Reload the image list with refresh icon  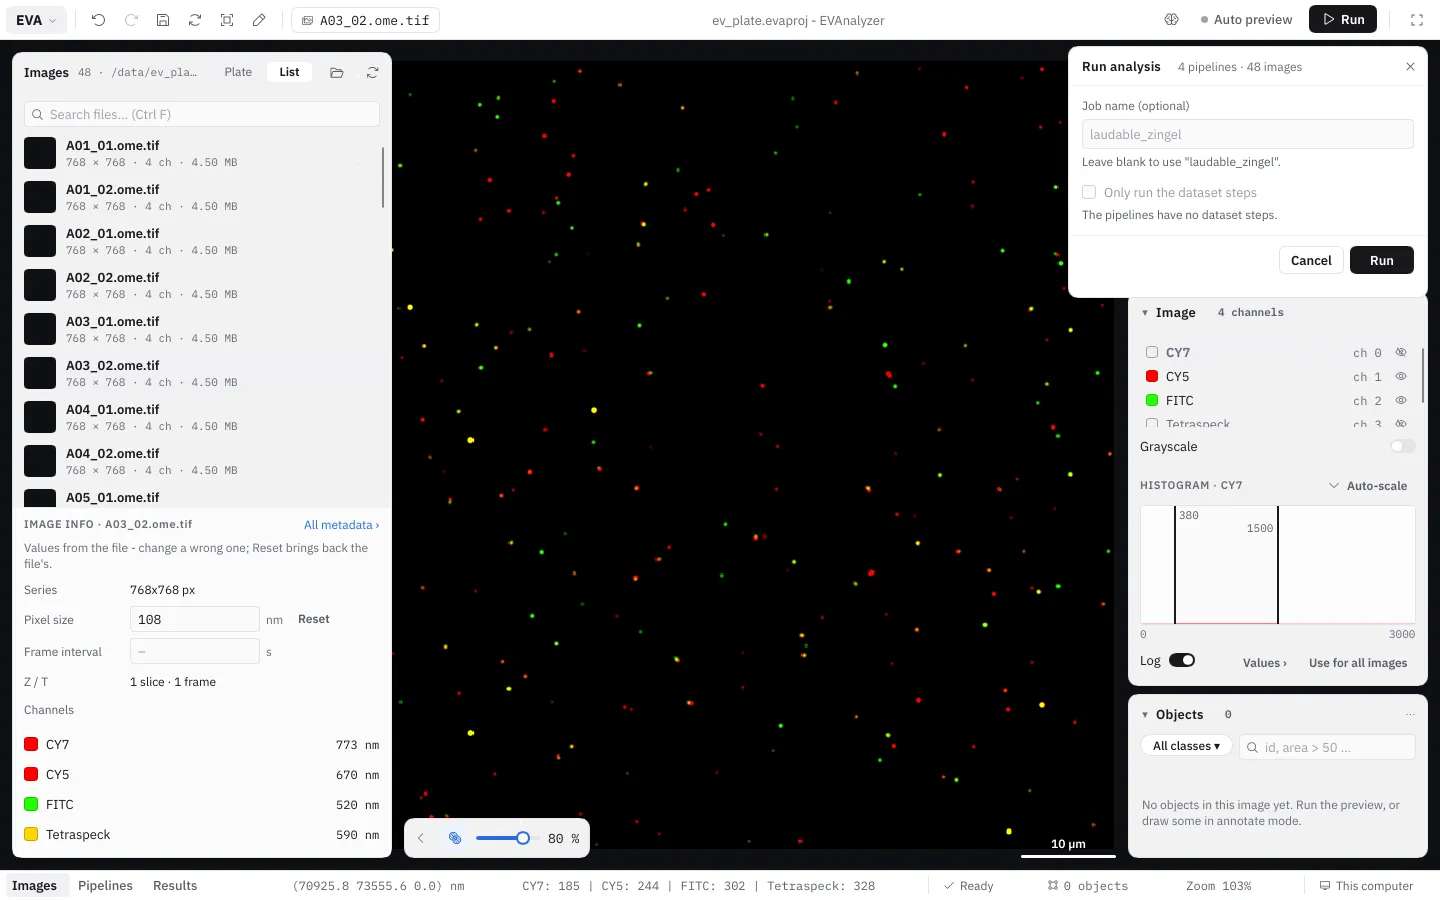372,73
